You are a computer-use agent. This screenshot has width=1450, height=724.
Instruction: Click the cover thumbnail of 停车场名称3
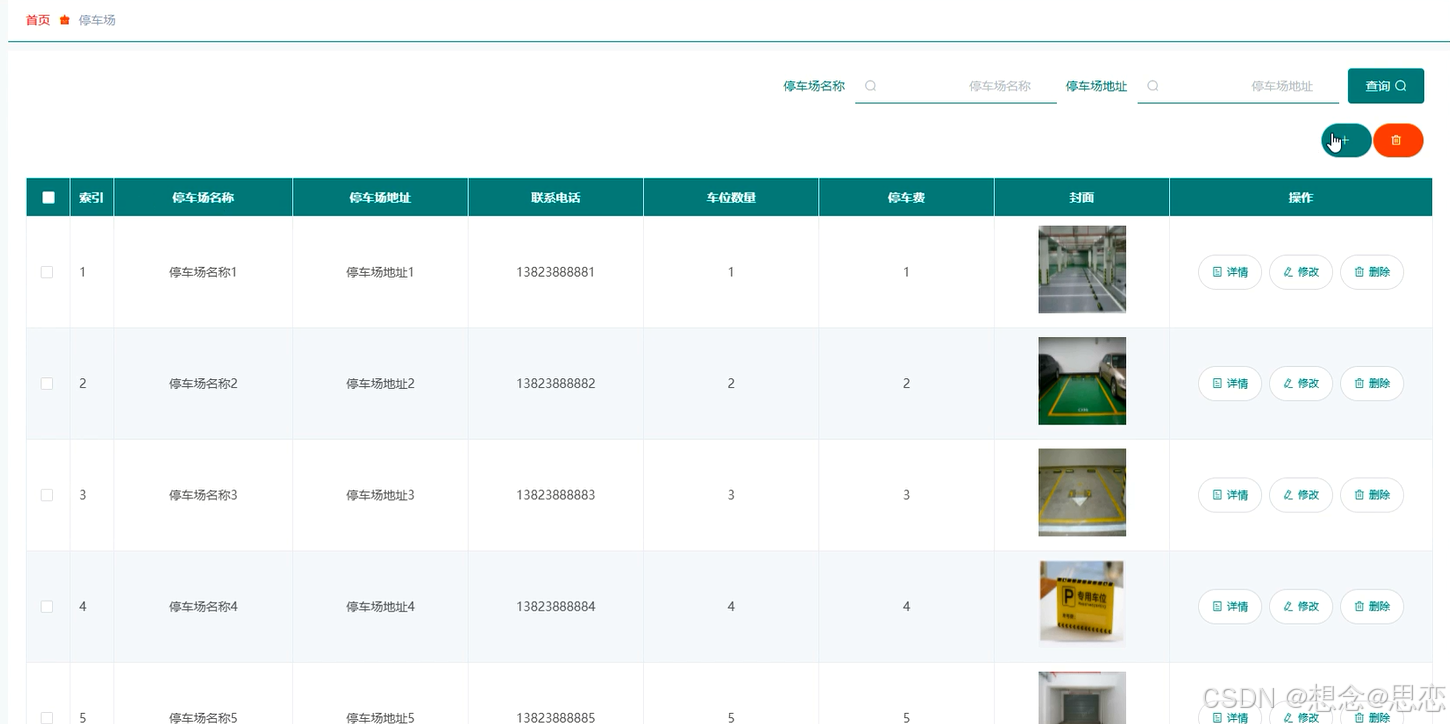(x=1082, y=492)
